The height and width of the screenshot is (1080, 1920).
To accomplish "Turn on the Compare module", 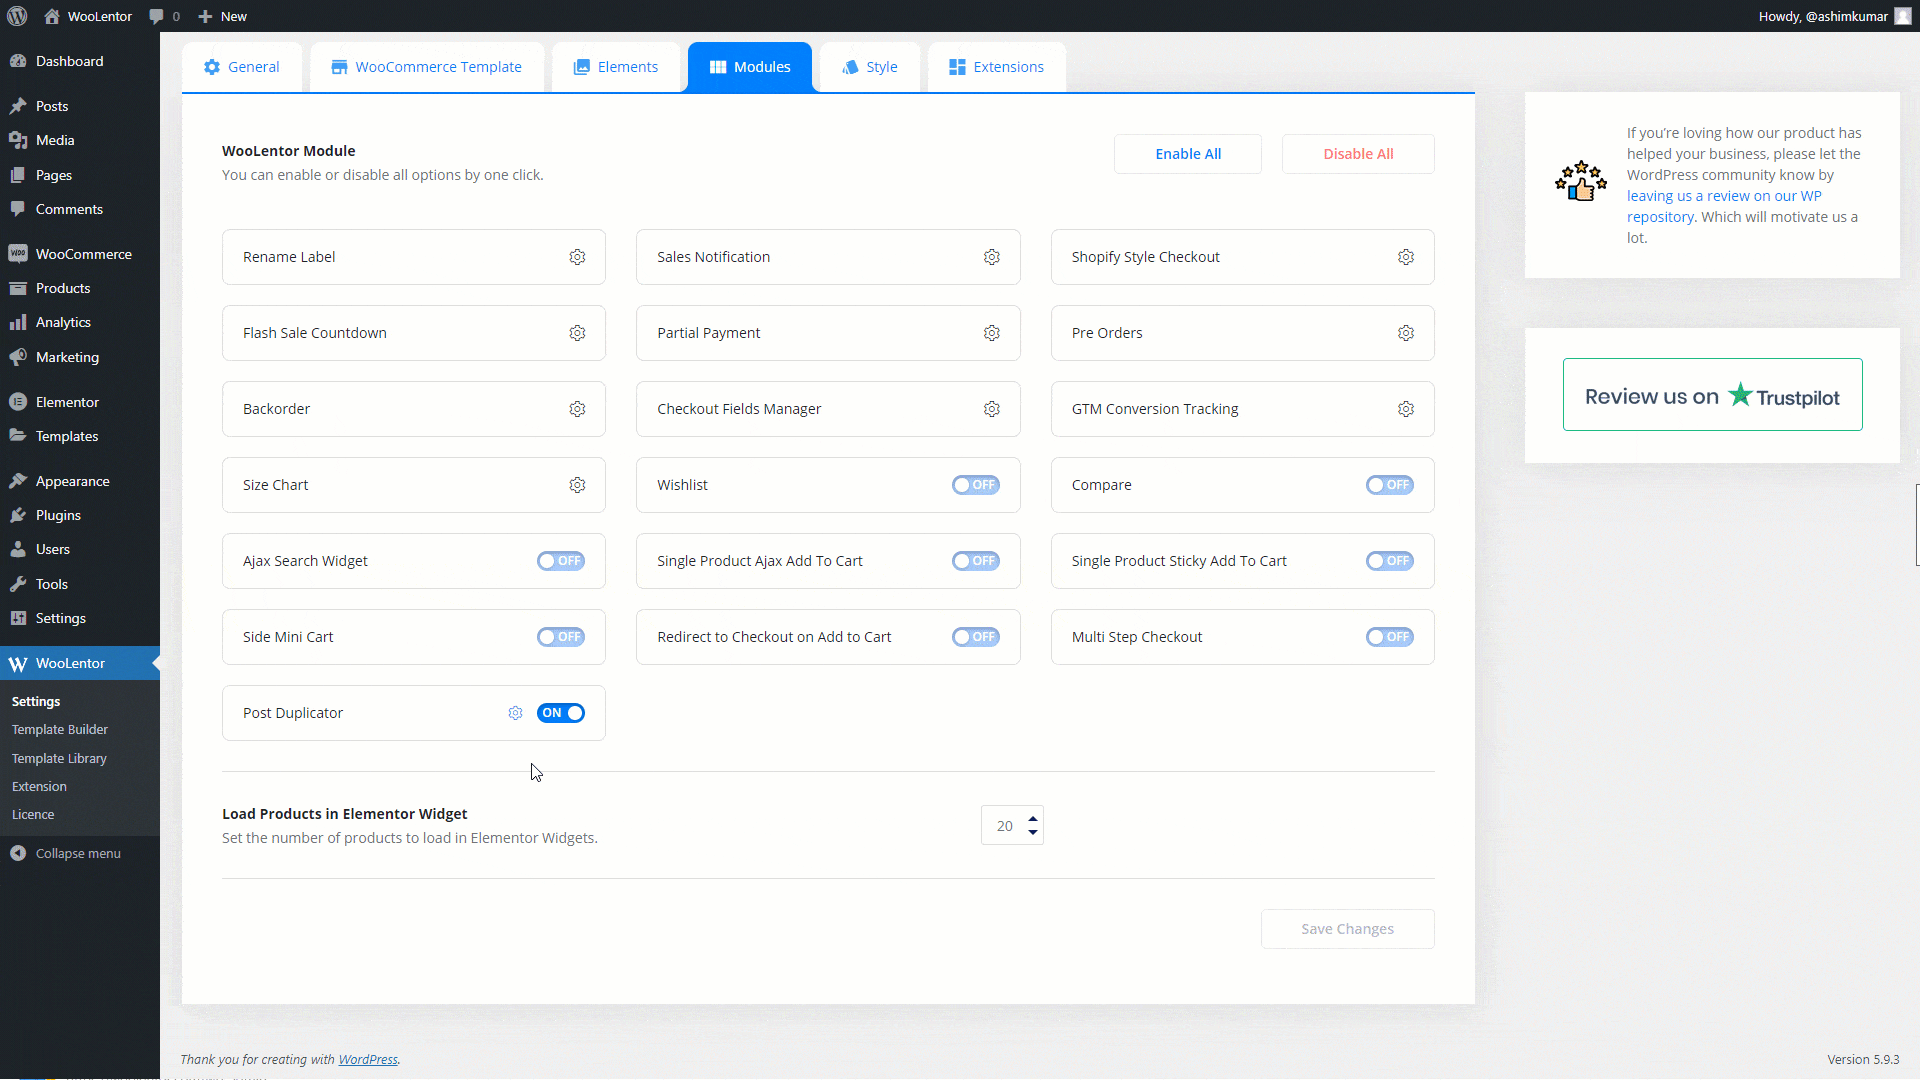I will click(1390, 485).
